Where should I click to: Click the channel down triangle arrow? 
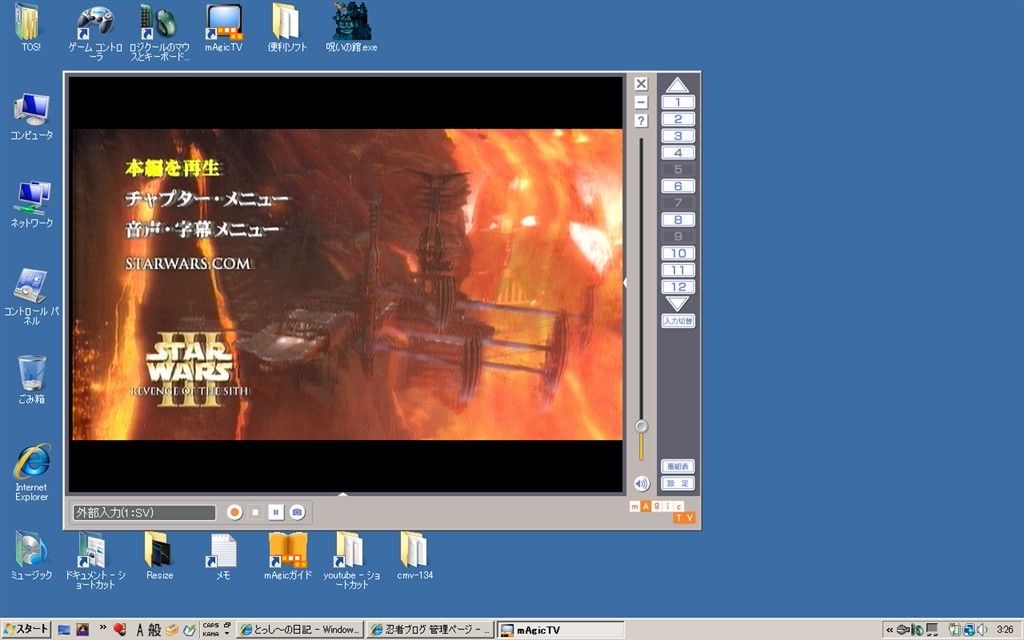coord(677,304)
